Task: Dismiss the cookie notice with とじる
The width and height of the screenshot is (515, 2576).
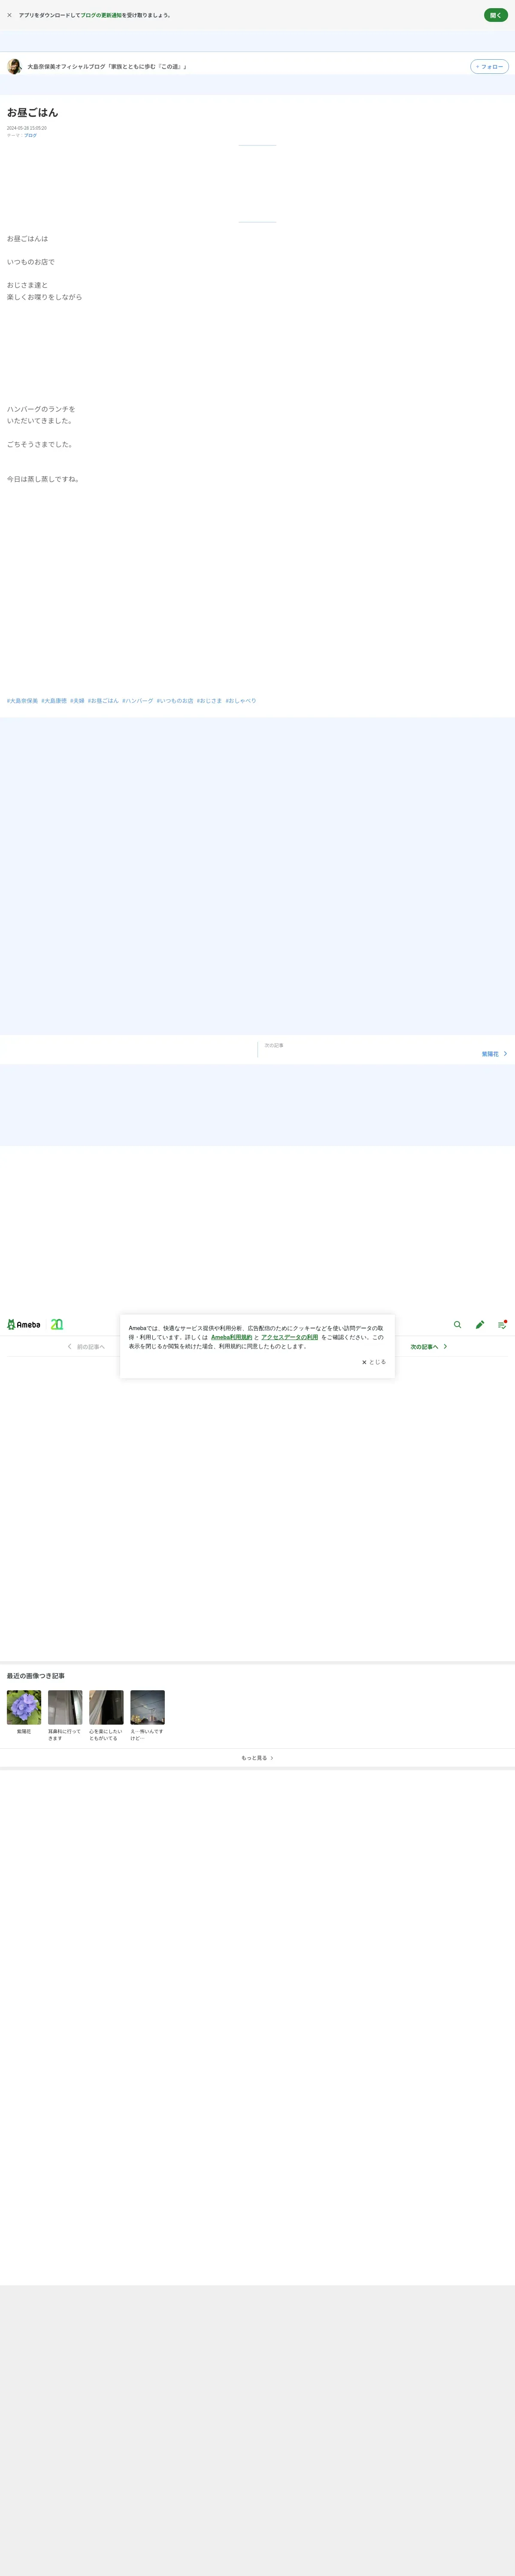Action: [x=374, y=1362]
